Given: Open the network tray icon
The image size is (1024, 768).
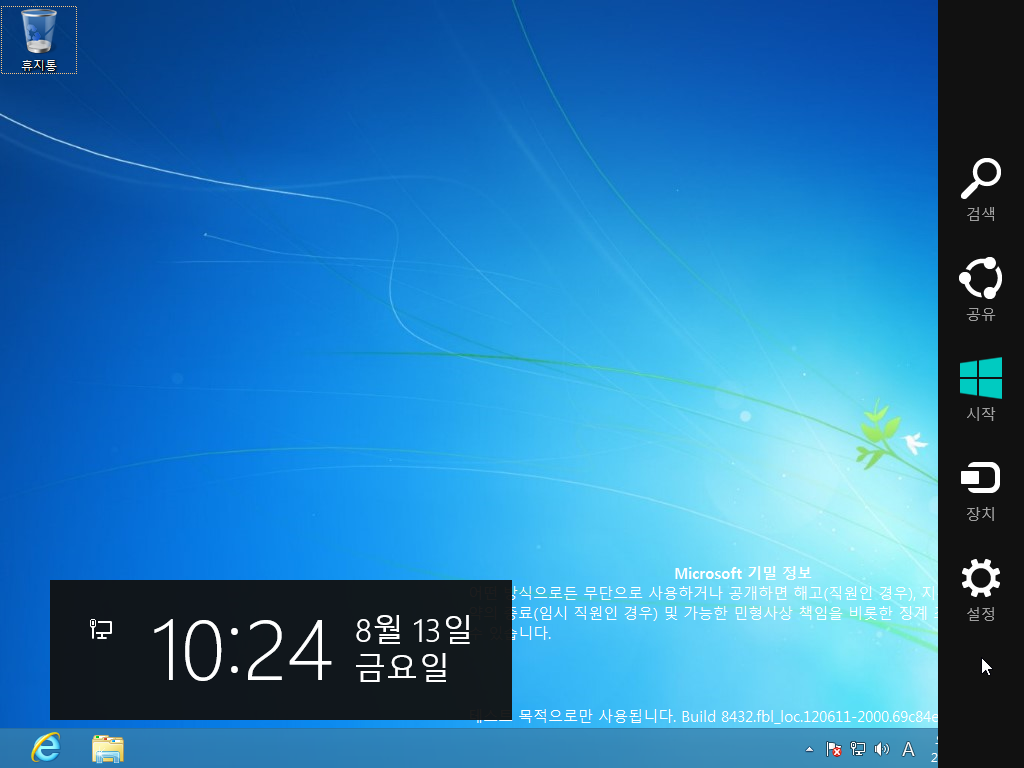Looking at the screenshot, I should coord(857,749).
